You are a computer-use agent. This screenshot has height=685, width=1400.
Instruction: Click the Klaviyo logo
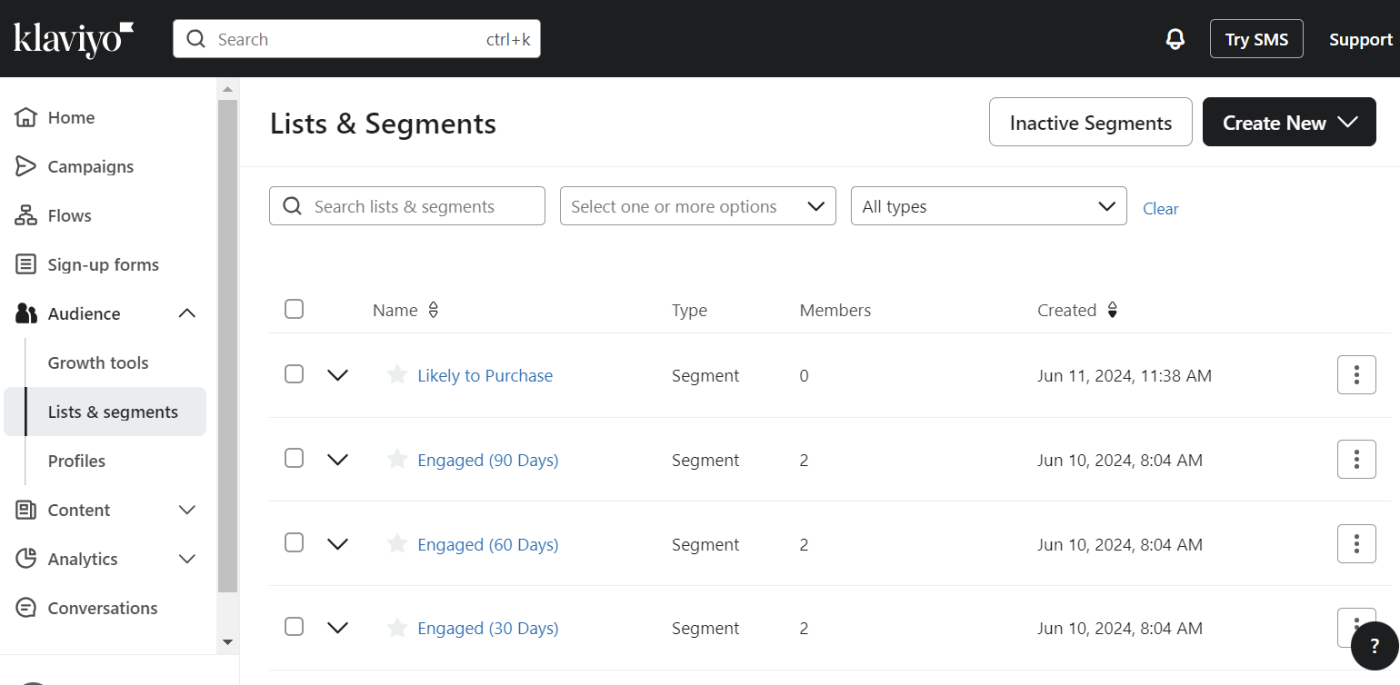coord(74,39)
